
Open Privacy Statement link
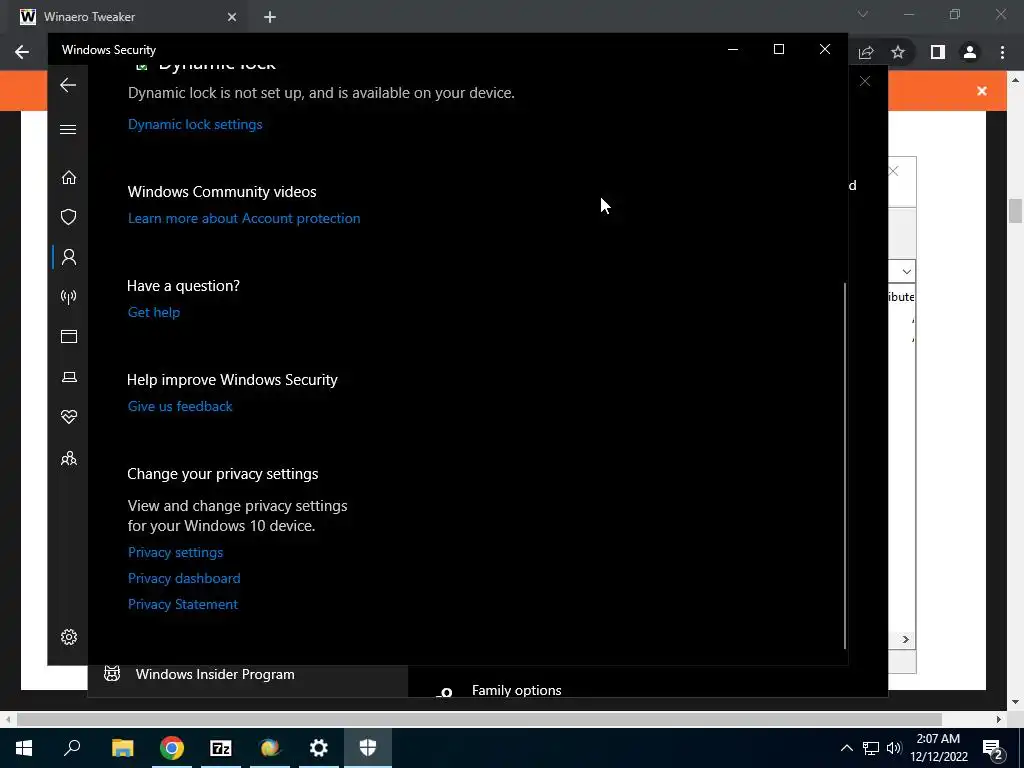click(x=182, y=605)
